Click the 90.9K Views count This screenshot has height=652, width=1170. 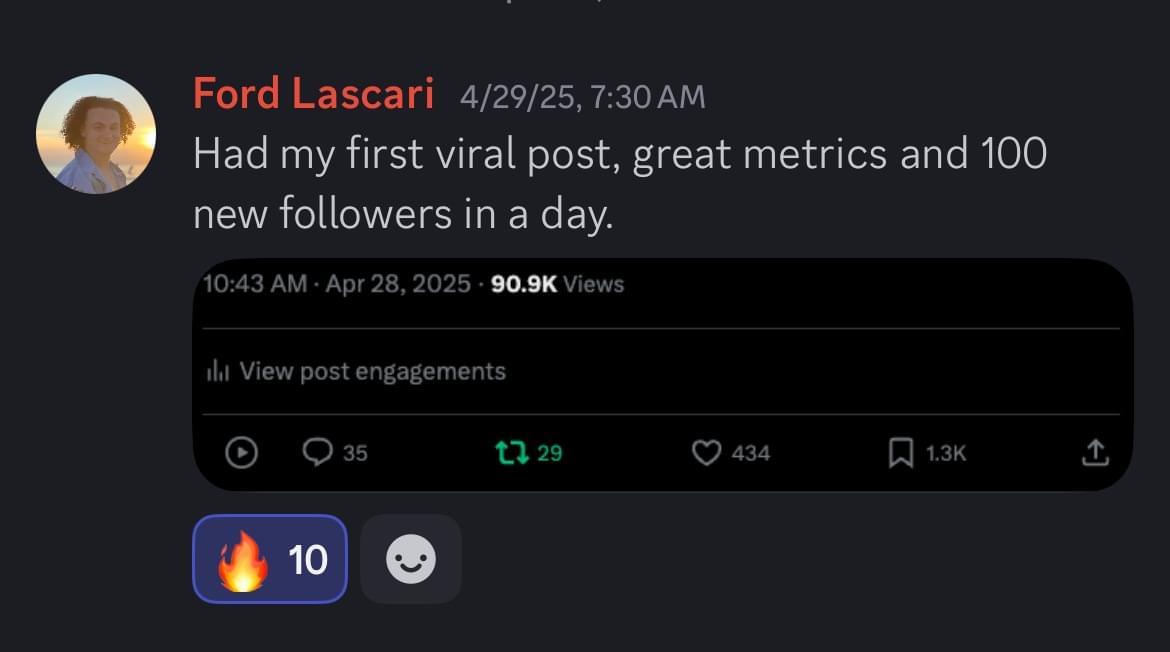[557, 284]
